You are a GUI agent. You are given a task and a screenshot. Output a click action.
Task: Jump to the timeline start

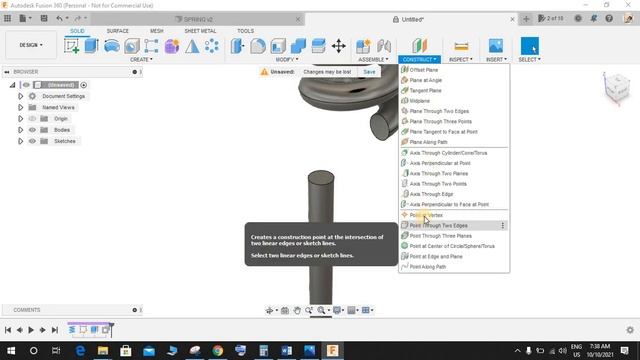[8, 330]
